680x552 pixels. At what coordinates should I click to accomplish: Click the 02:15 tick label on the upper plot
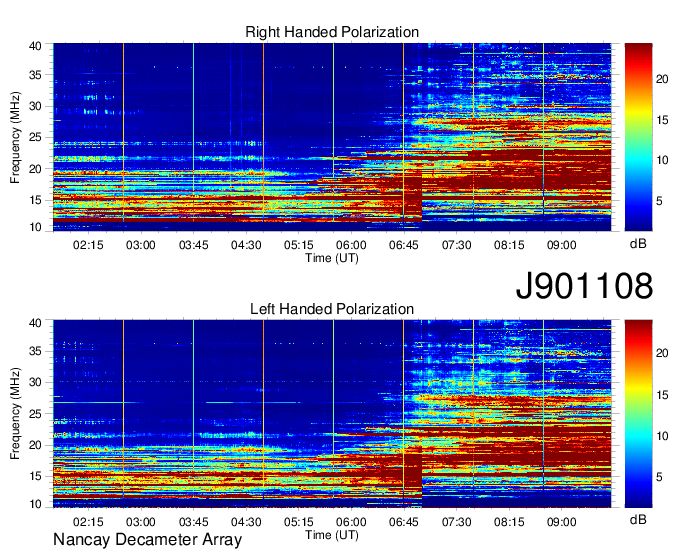click(88, 245)
